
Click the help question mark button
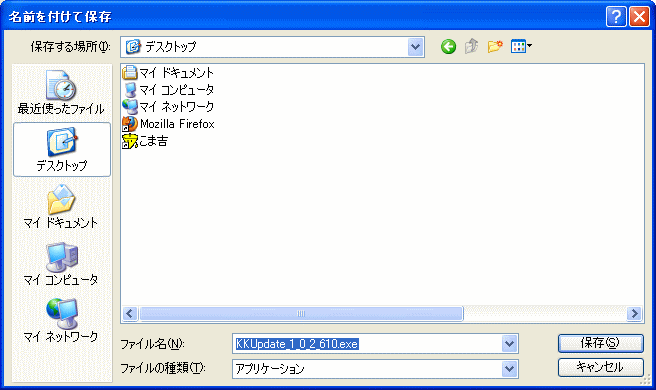[616, 17]
